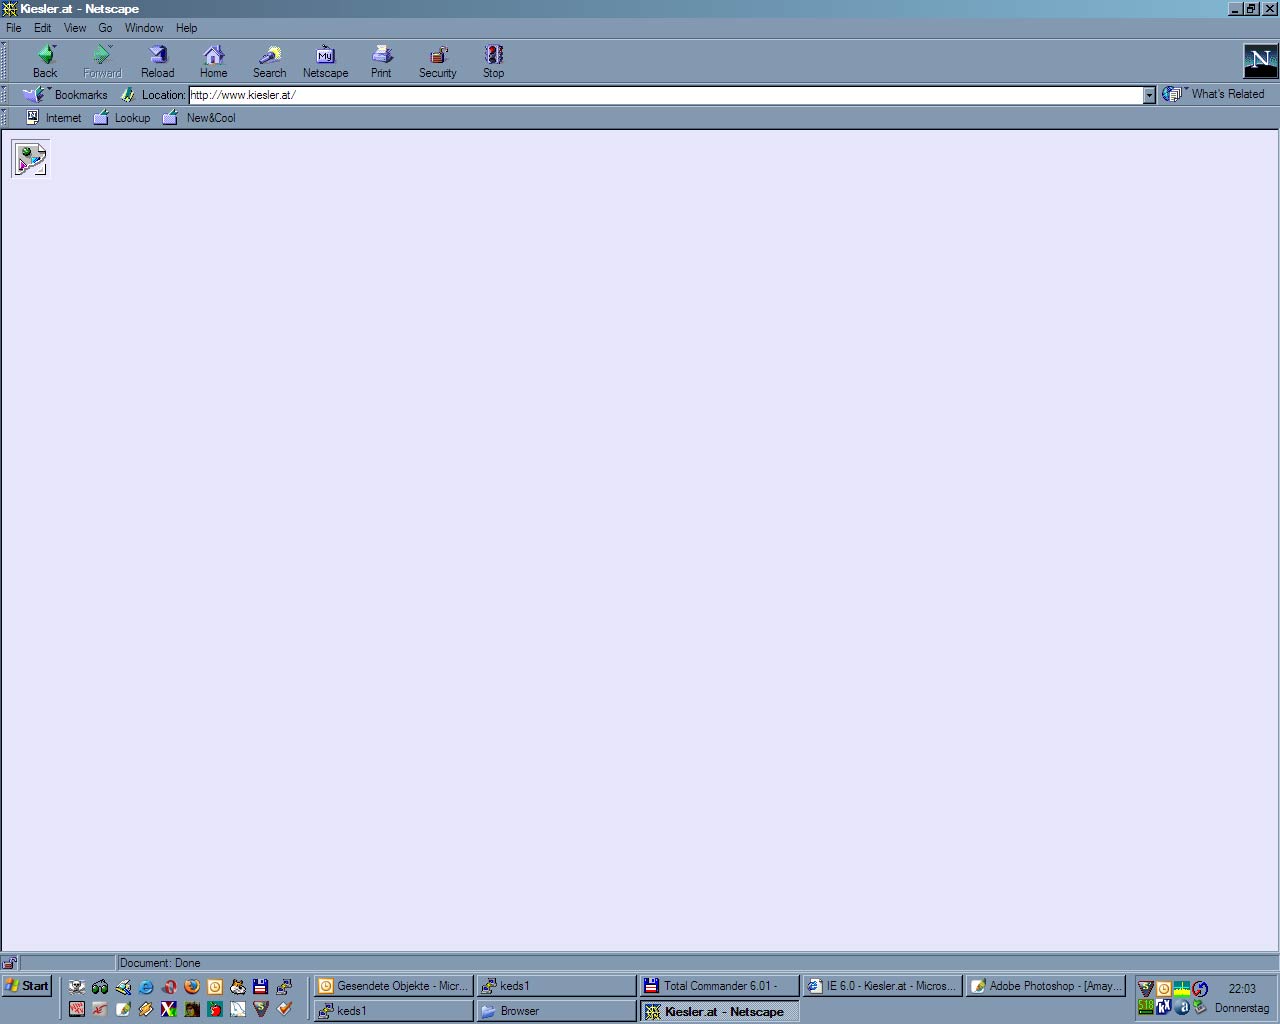This screenshot has width=1280, height=1024.
Task: Click the broken image placeholder on page
Action: pos(30,159)
